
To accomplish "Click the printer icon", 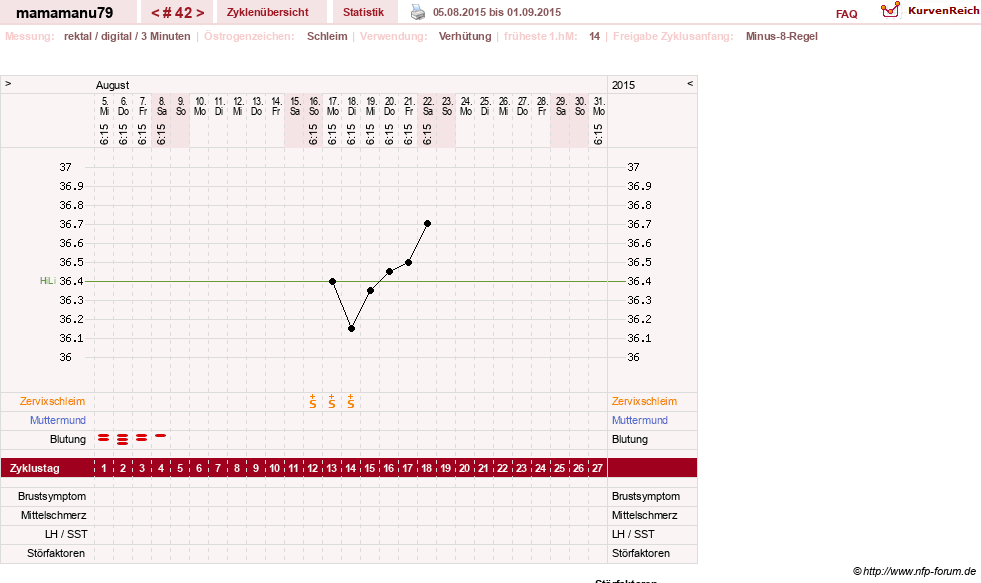I will point(417,12).
